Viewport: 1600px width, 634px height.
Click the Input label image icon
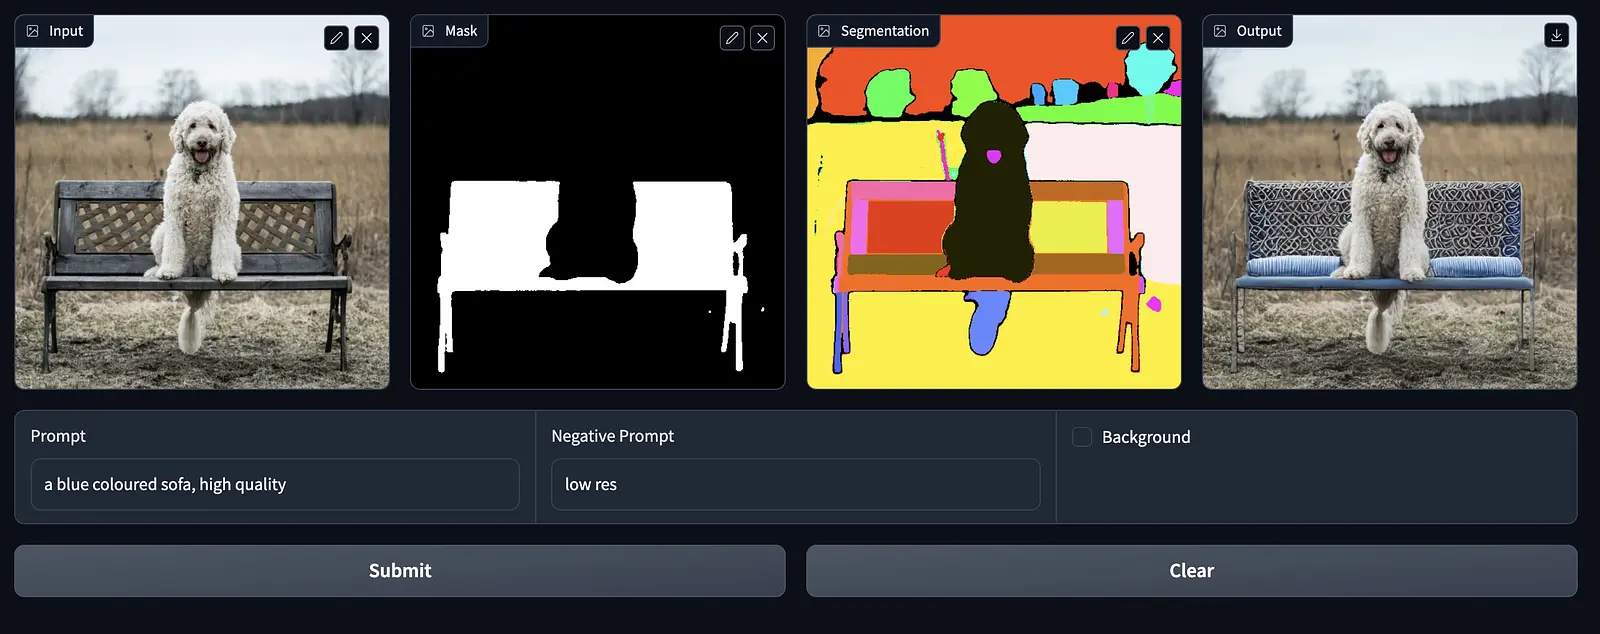point(33,31)
